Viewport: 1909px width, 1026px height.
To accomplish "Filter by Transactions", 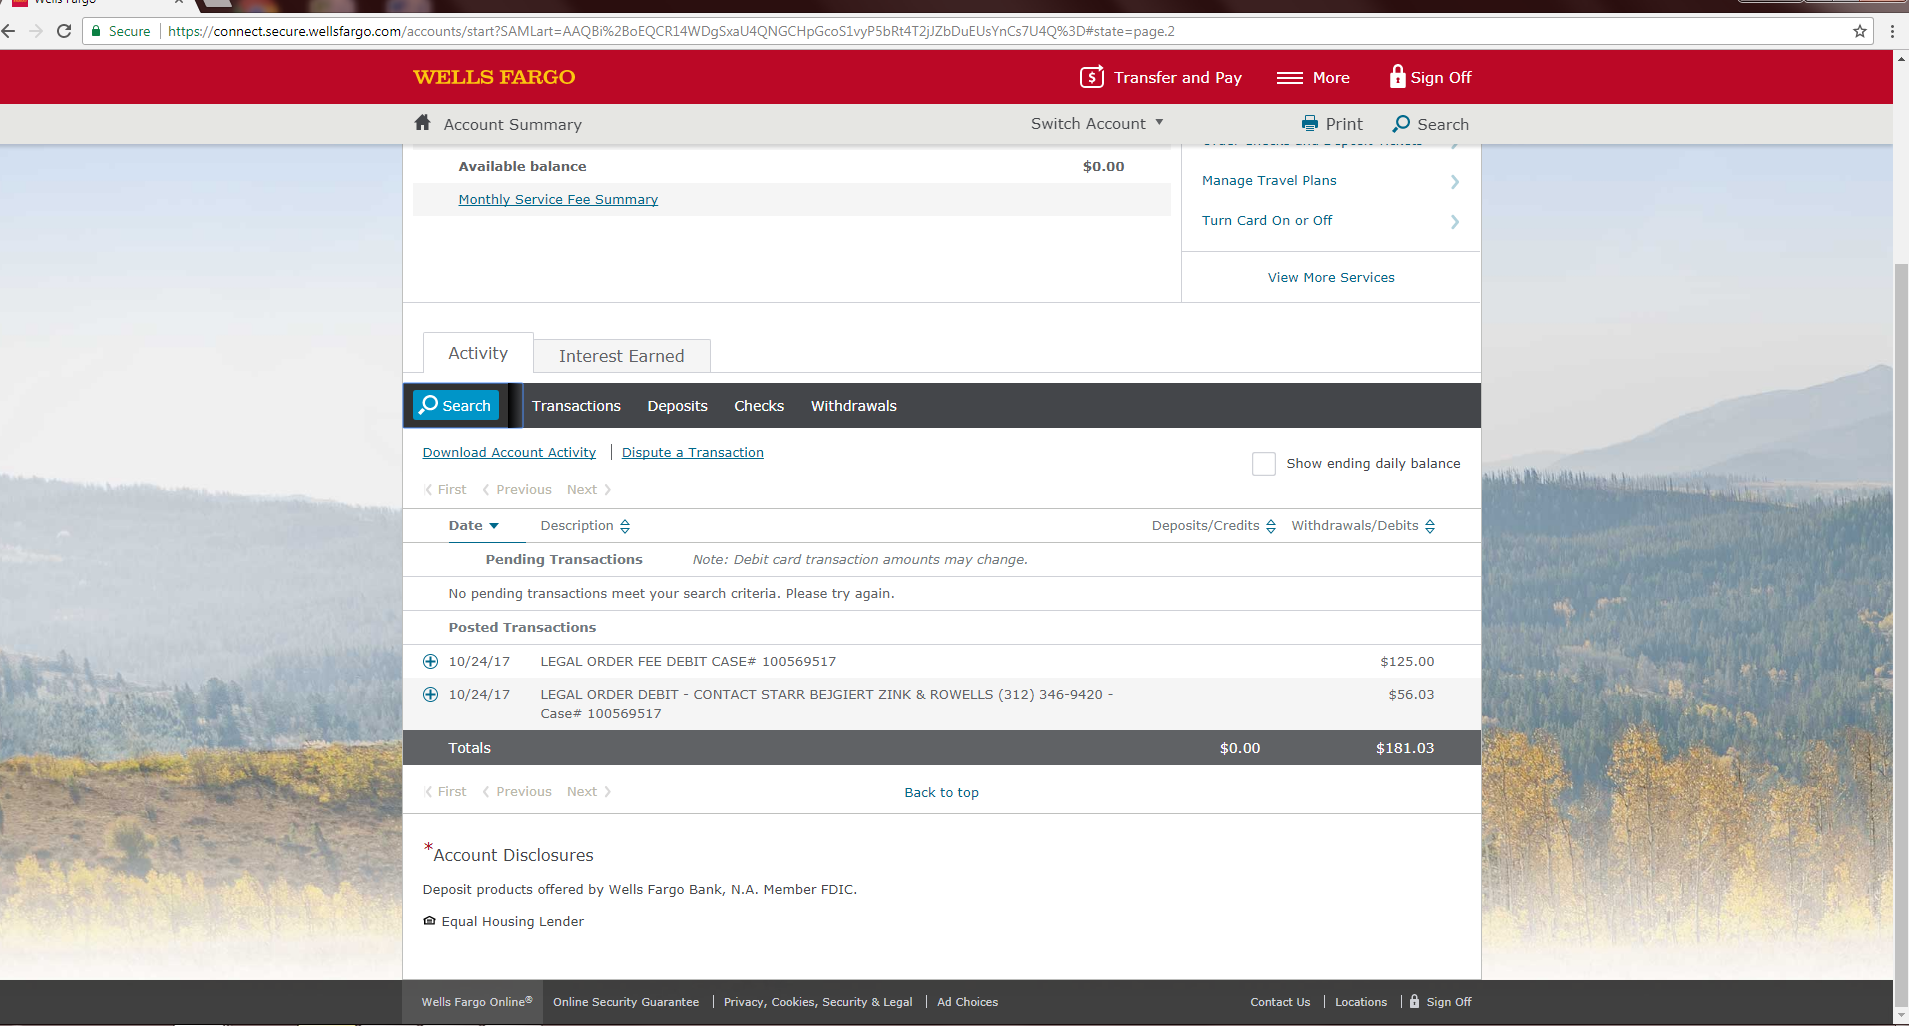I will 576,406.
